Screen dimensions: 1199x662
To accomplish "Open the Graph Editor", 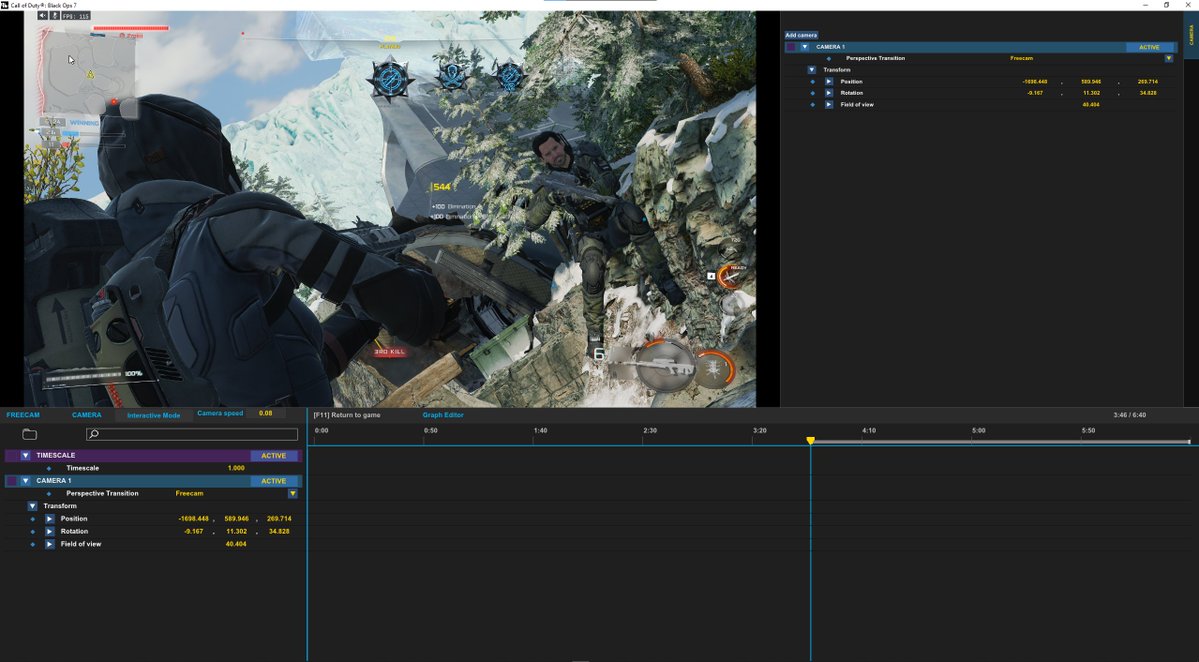I will 444,415.
